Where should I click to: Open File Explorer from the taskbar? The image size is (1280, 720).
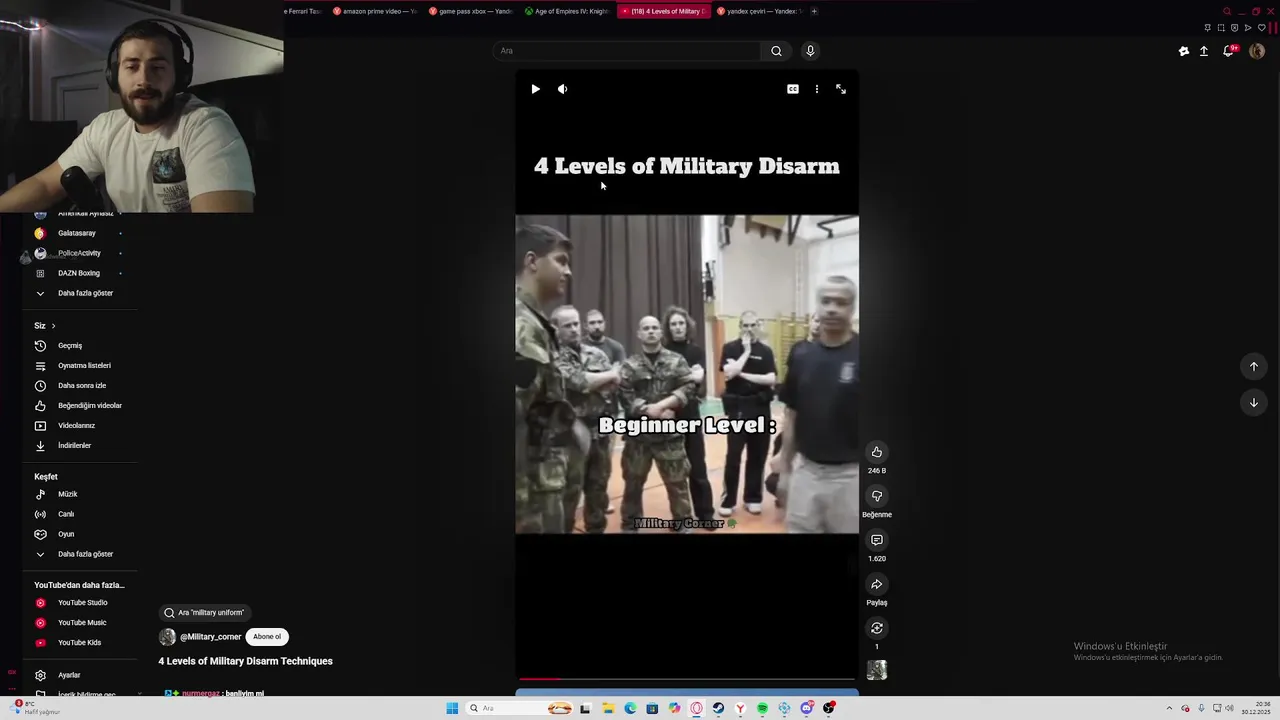point(607,708)
